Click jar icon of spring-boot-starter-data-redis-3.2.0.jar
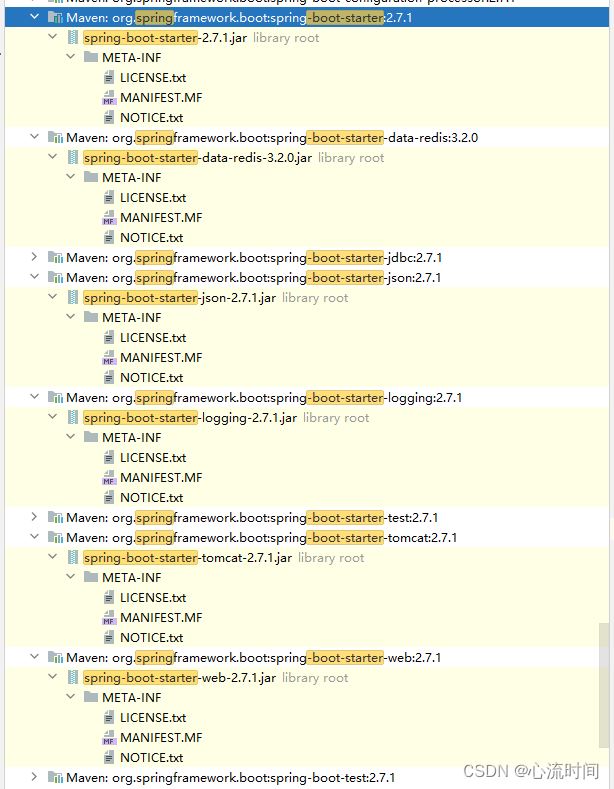The height and width of the screenshot is (789, 614). (x=73, y=157)
